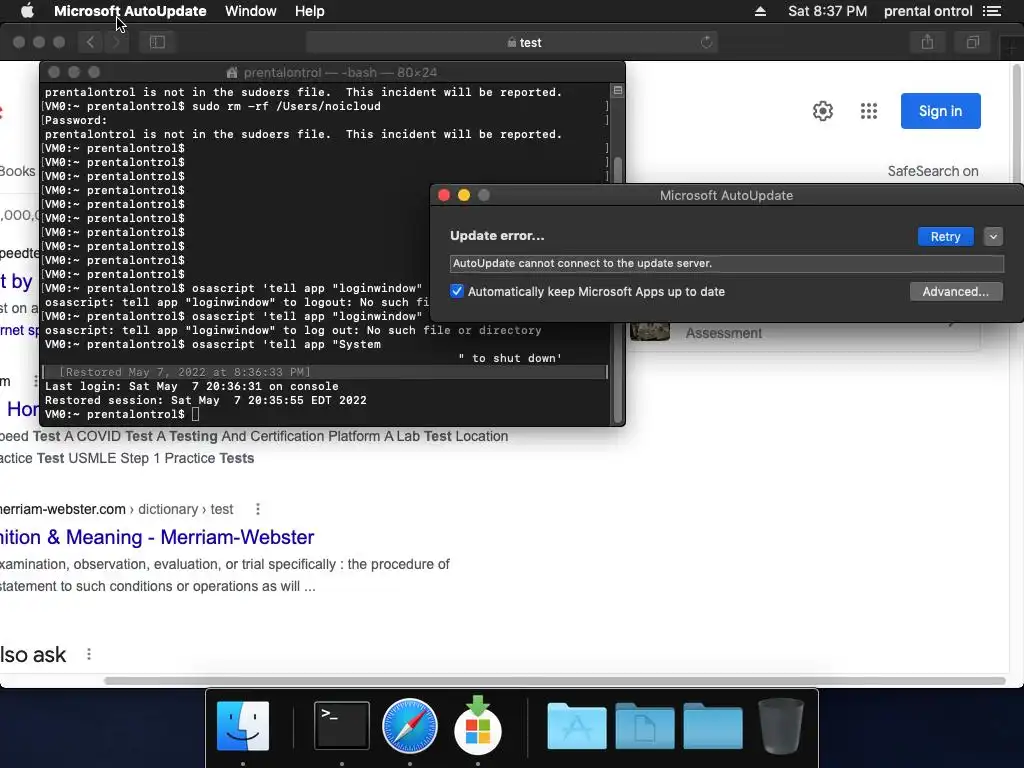
Task: Expand the dropdown next to Retry
Action: 993,236
